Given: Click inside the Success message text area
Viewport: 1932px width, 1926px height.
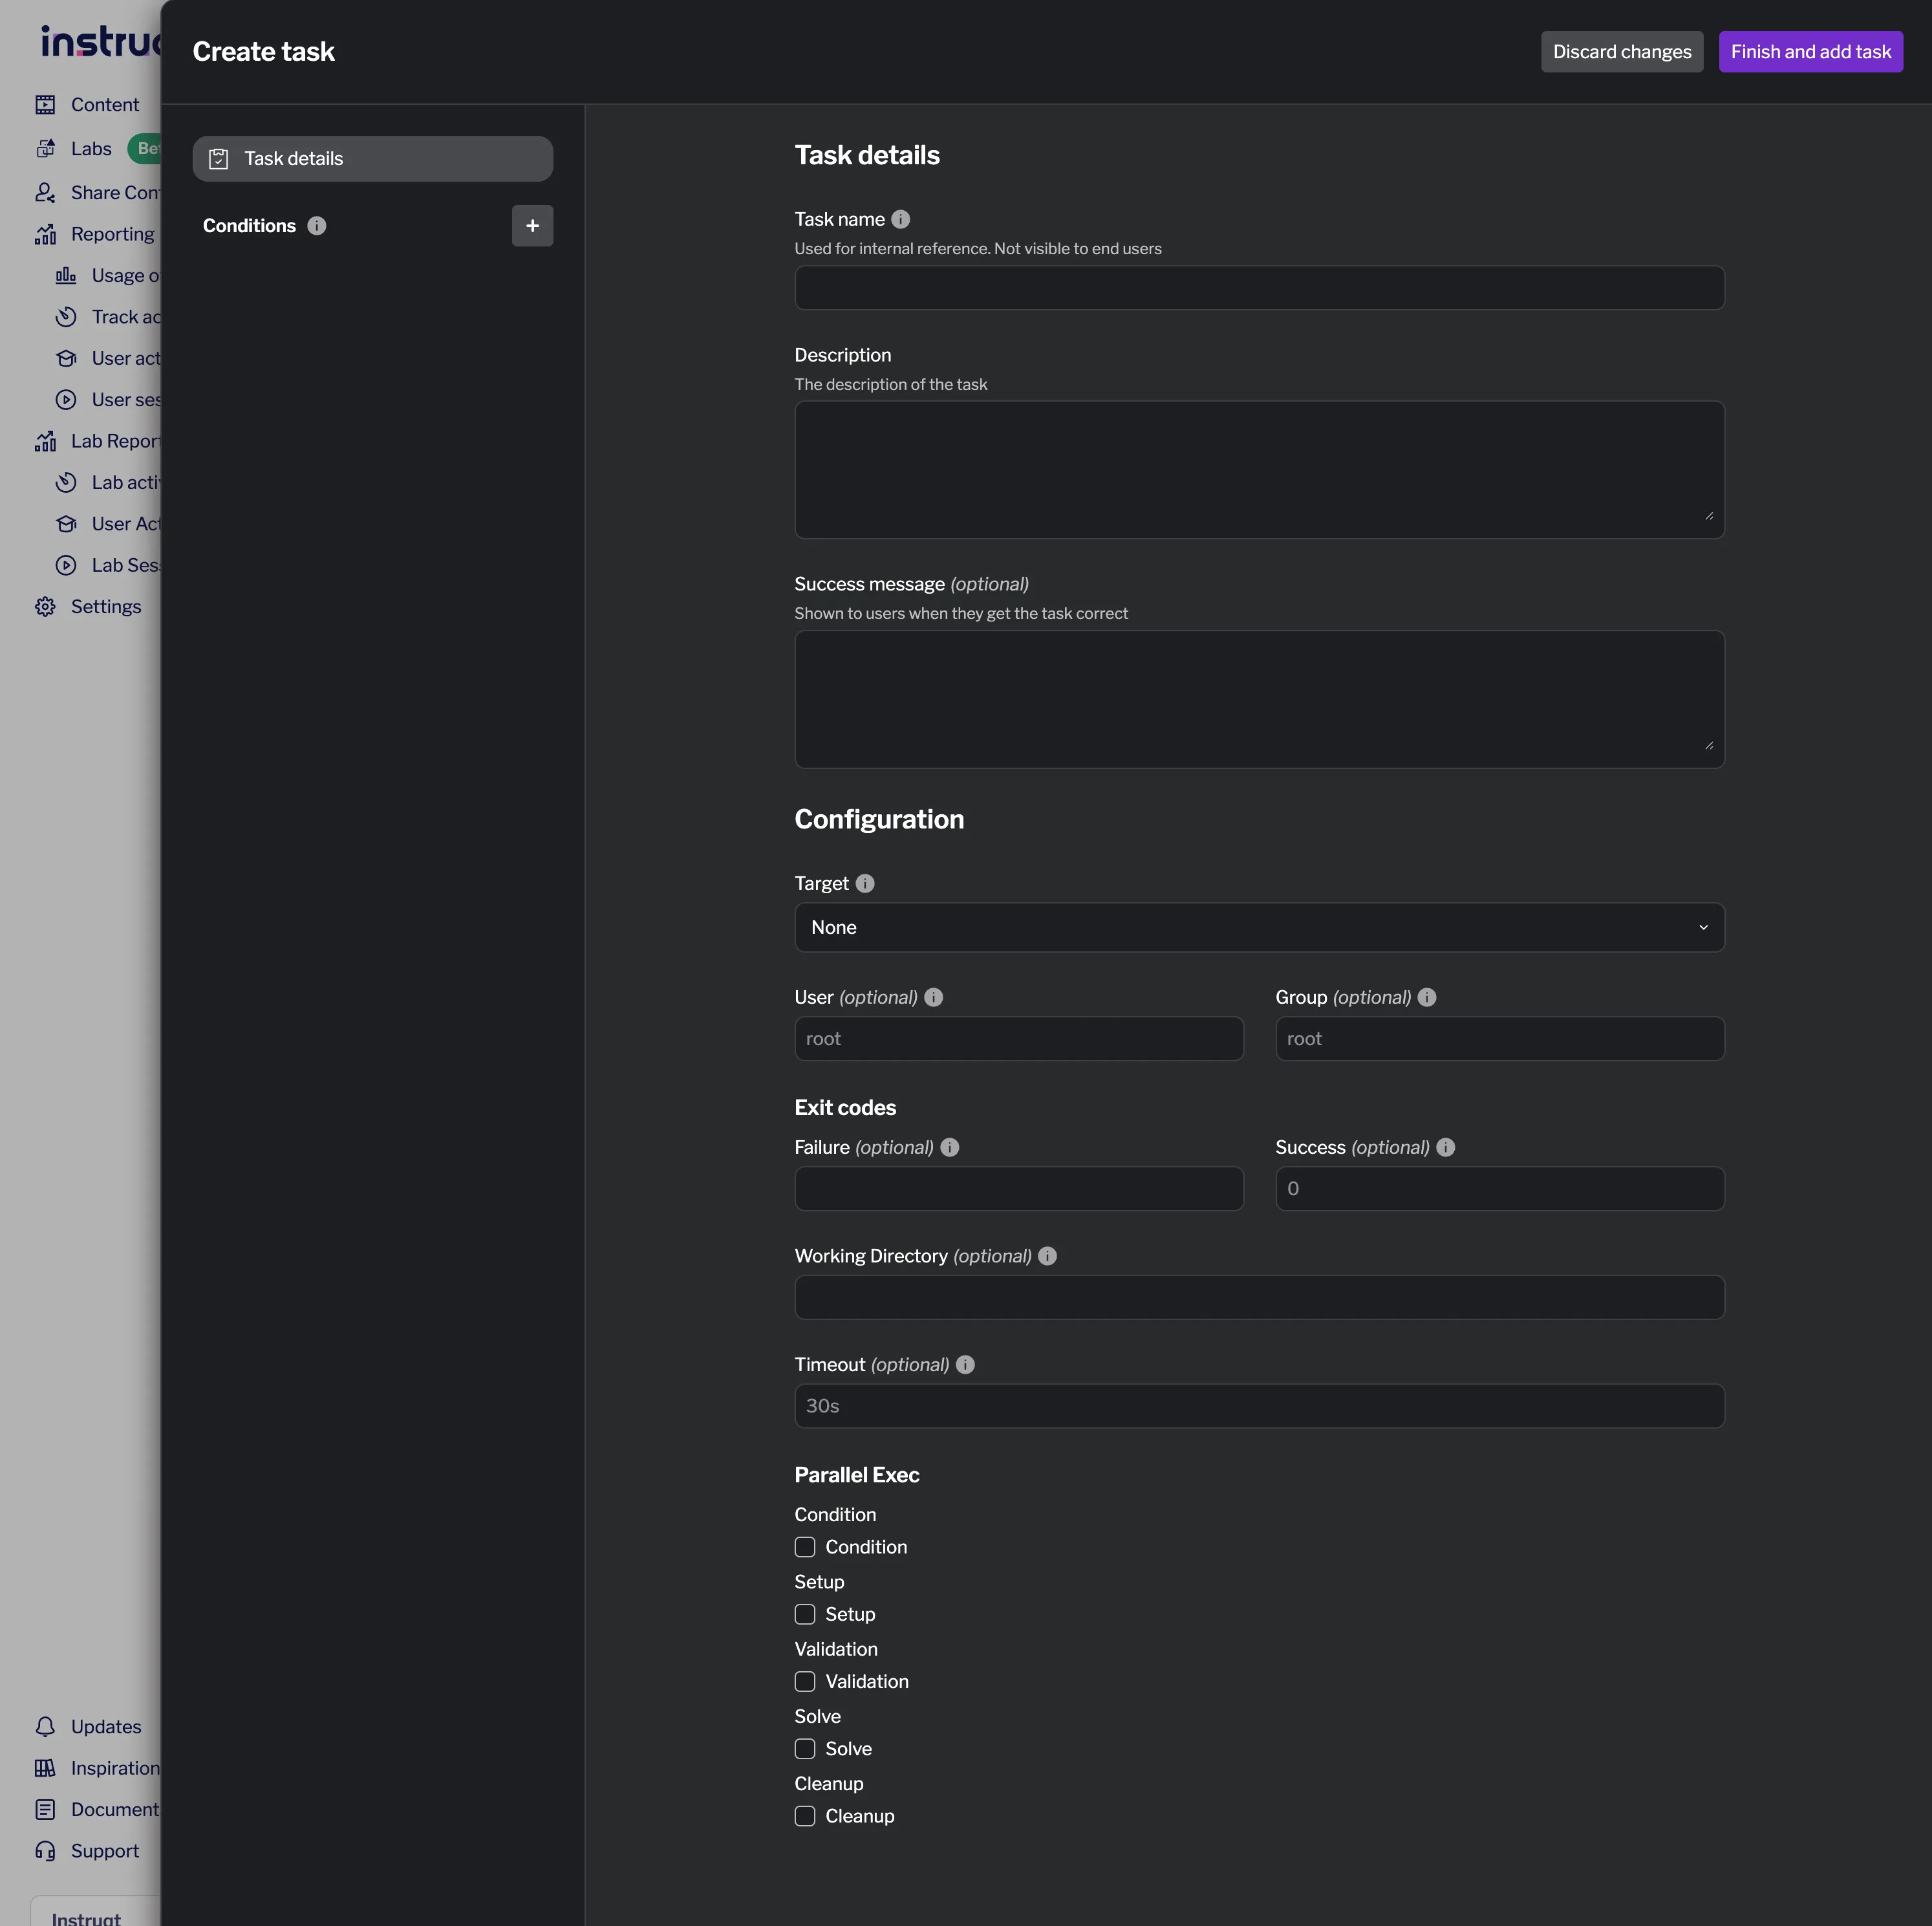Looking at the screenshot, I should coord(1258,699).
